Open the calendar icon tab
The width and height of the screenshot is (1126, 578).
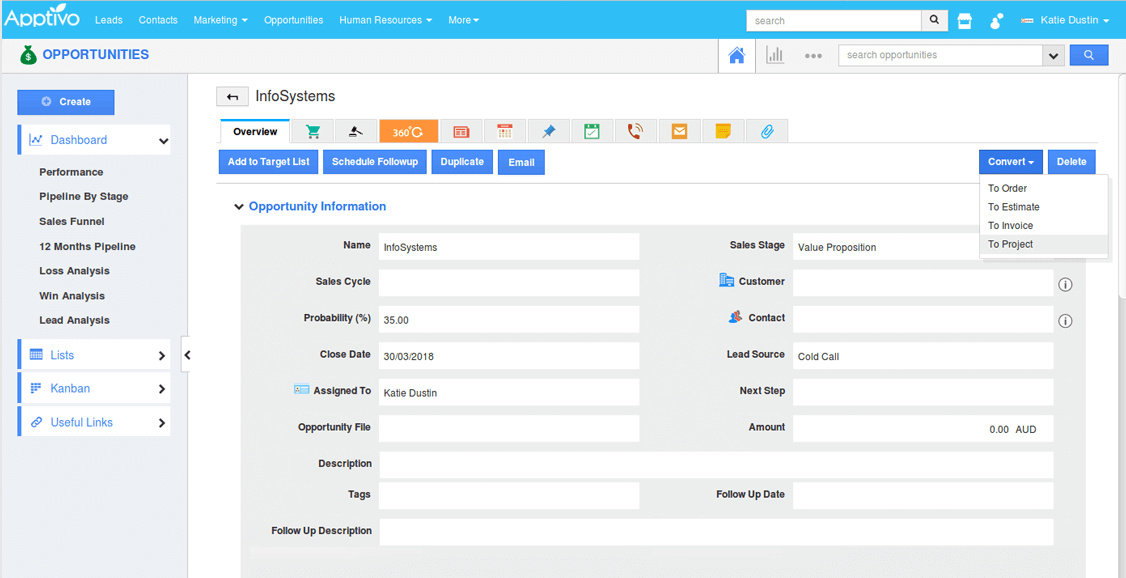tap(505, 131)
